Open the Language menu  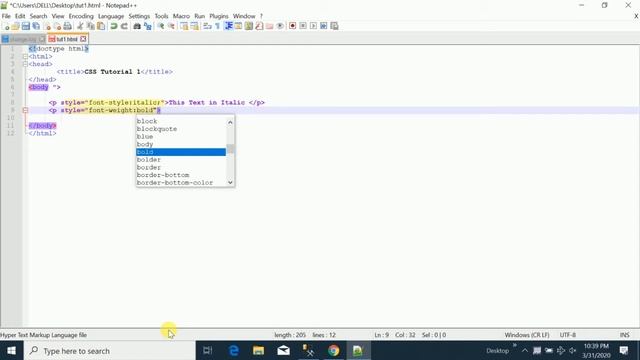point(111,16)
